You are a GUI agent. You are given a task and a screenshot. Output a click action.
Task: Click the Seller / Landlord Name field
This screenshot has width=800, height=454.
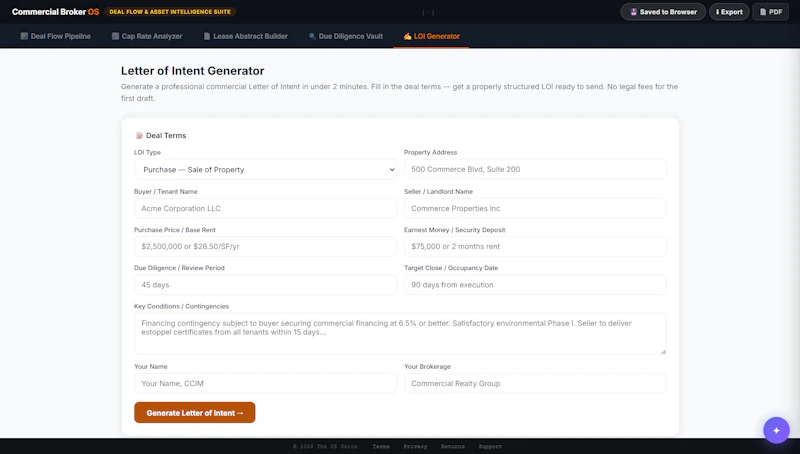(535, 208)
